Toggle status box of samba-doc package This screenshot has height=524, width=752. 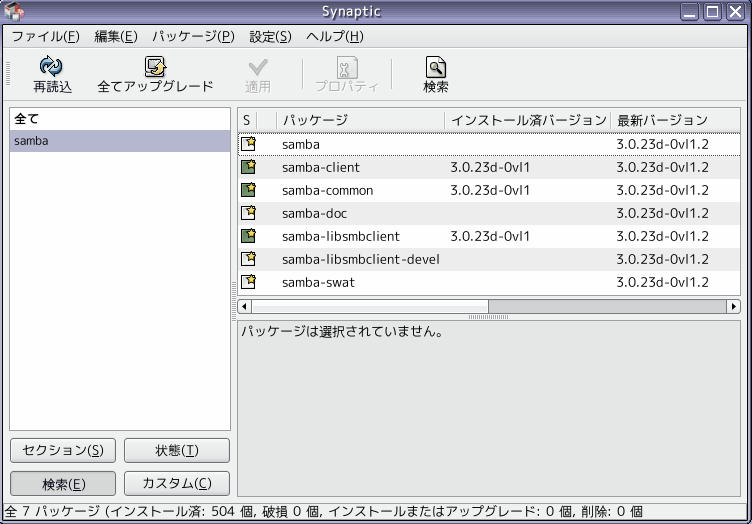click(x=248, y=212)
